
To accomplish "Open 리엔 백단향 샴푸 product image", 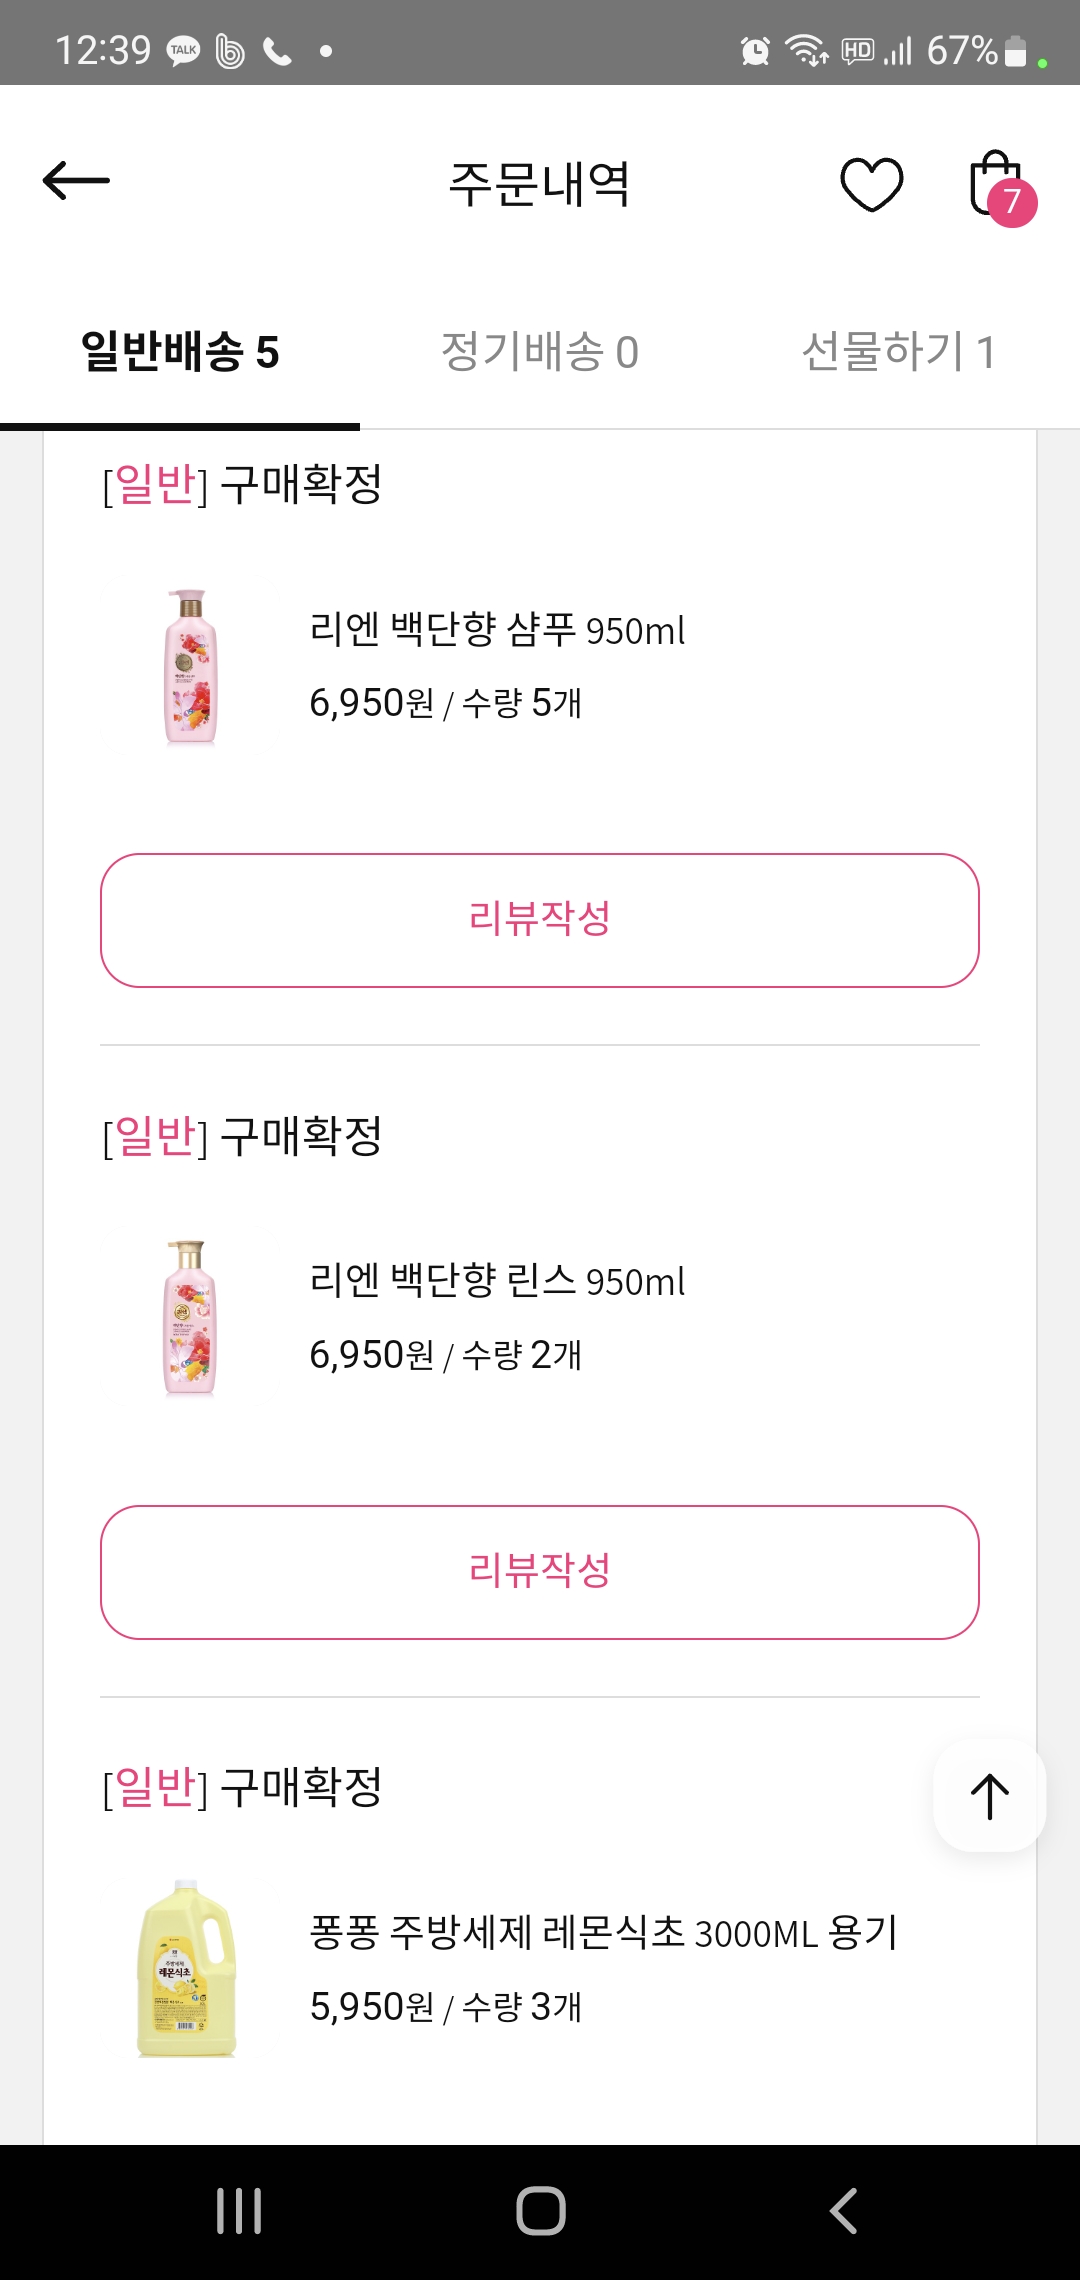I will coord(190,667).
